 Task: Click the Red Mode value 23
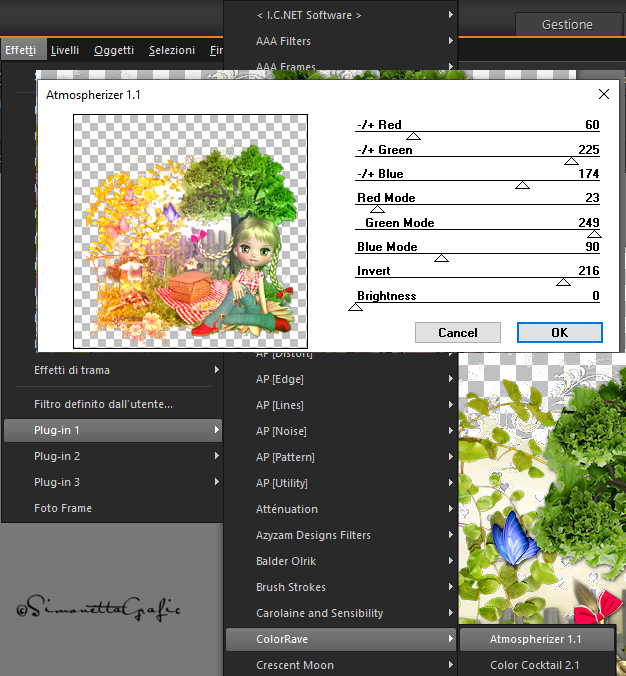coord(592,197)
